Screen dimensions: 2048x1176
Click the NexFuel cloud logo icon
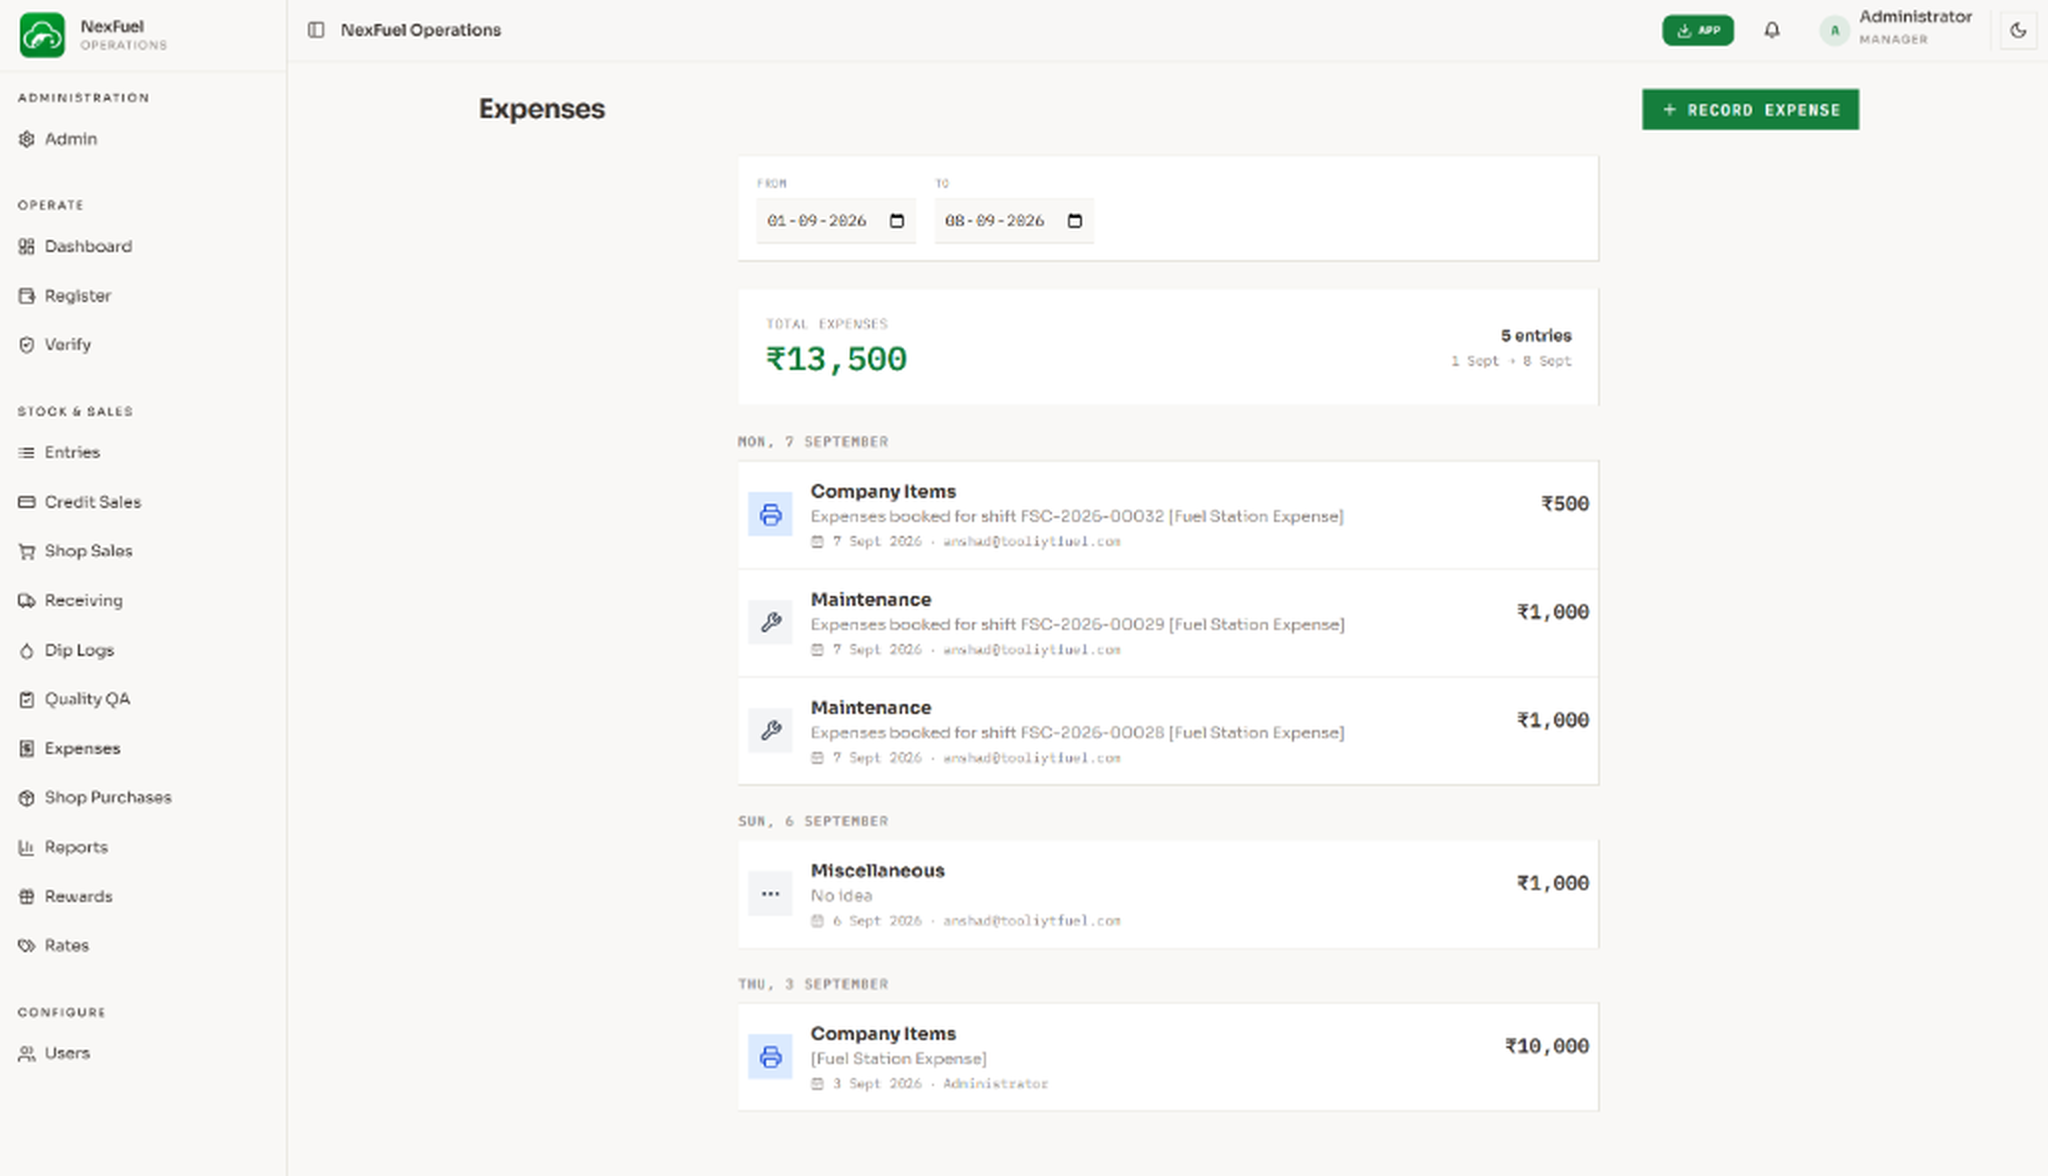tap(42, 35)
